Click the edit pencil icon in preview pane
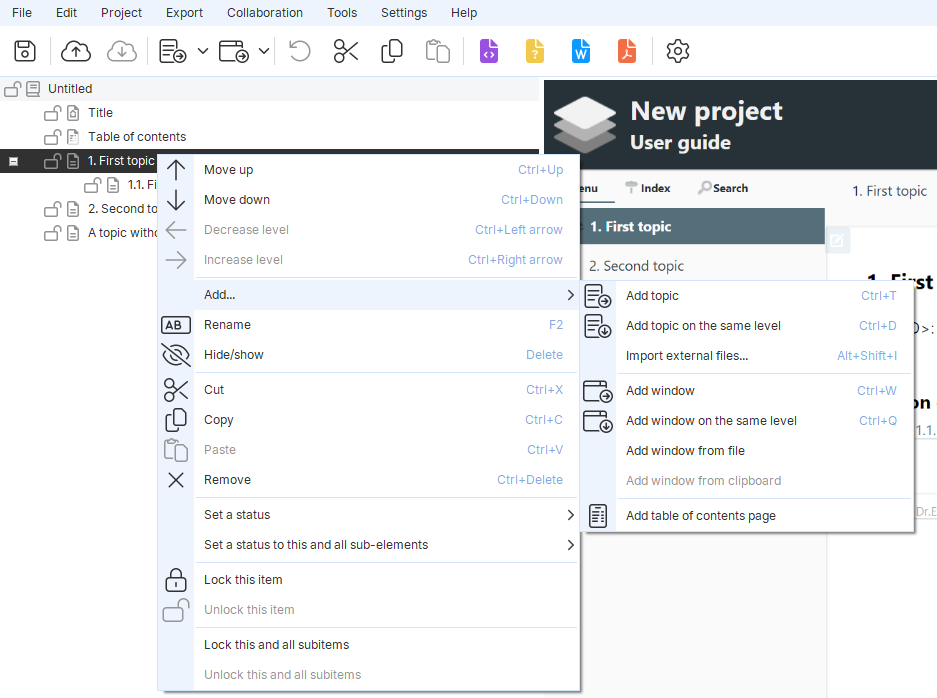The width and height of the screenshot is (937, 698). 837,241
